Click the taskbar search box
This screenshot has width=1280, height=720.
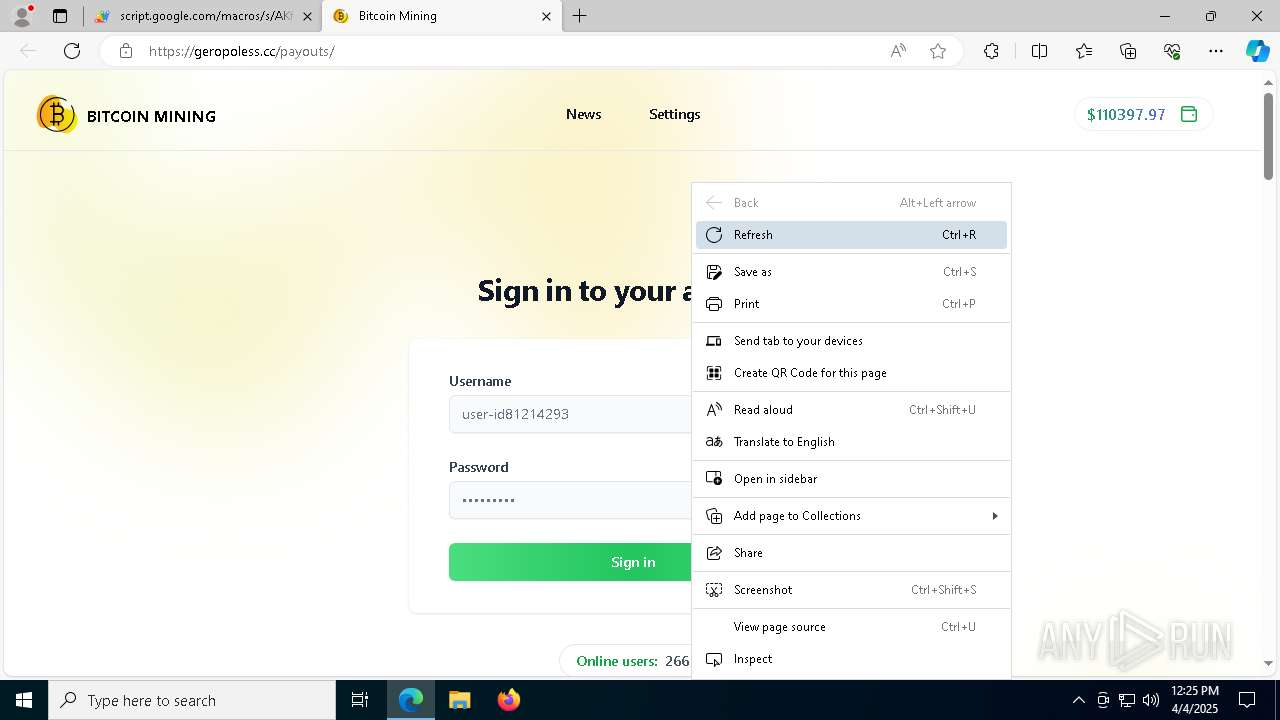(192, 700)
